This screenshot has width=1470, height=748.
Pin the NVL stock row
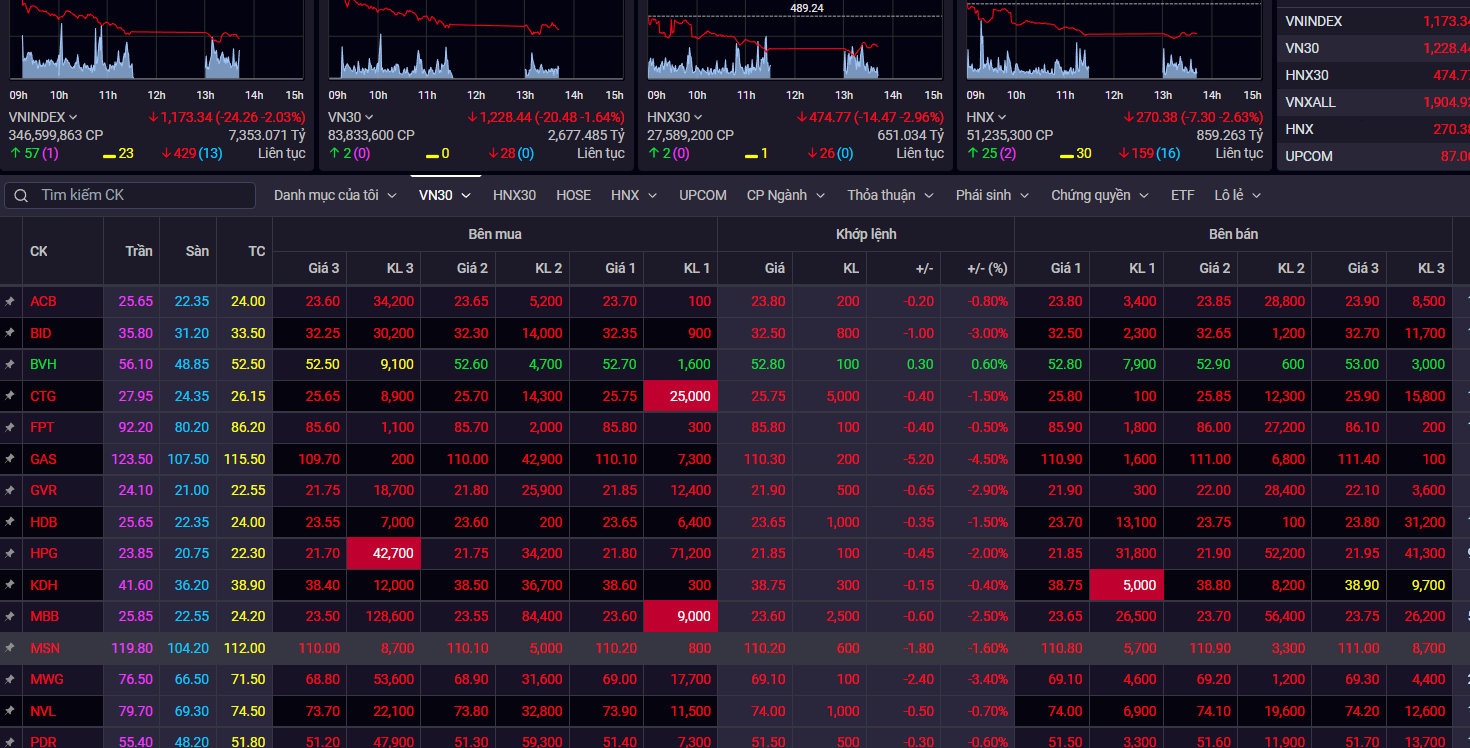(10, 711)
